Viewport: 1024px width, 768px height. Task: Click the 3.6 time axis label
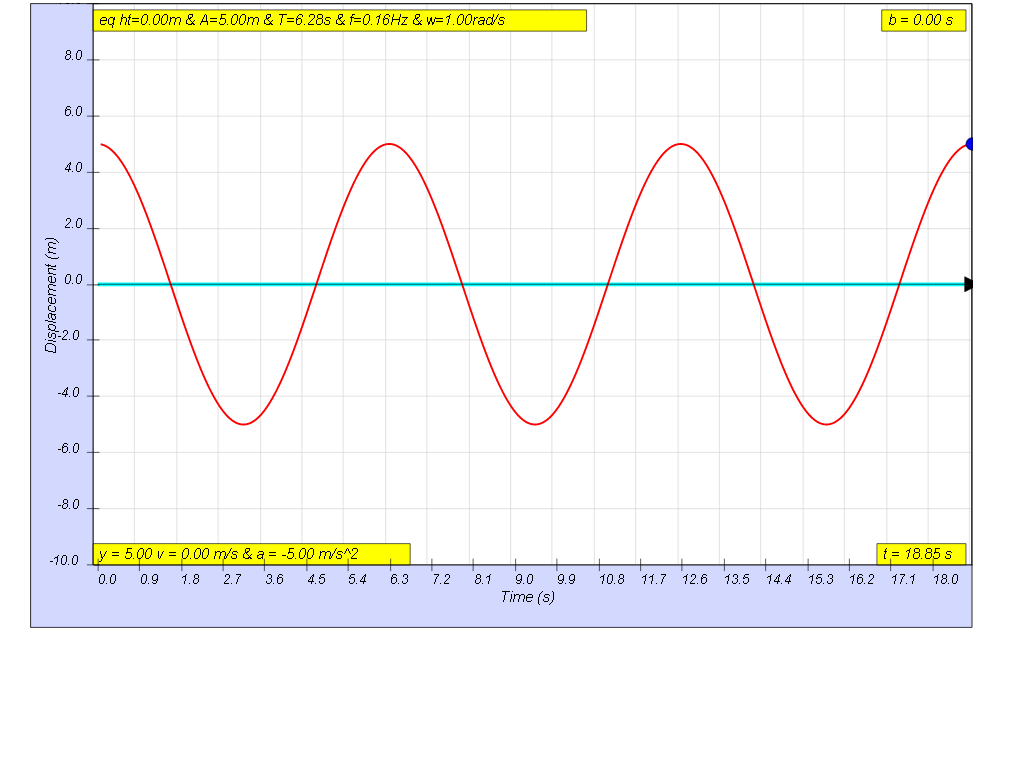click(x=274, y=579)
